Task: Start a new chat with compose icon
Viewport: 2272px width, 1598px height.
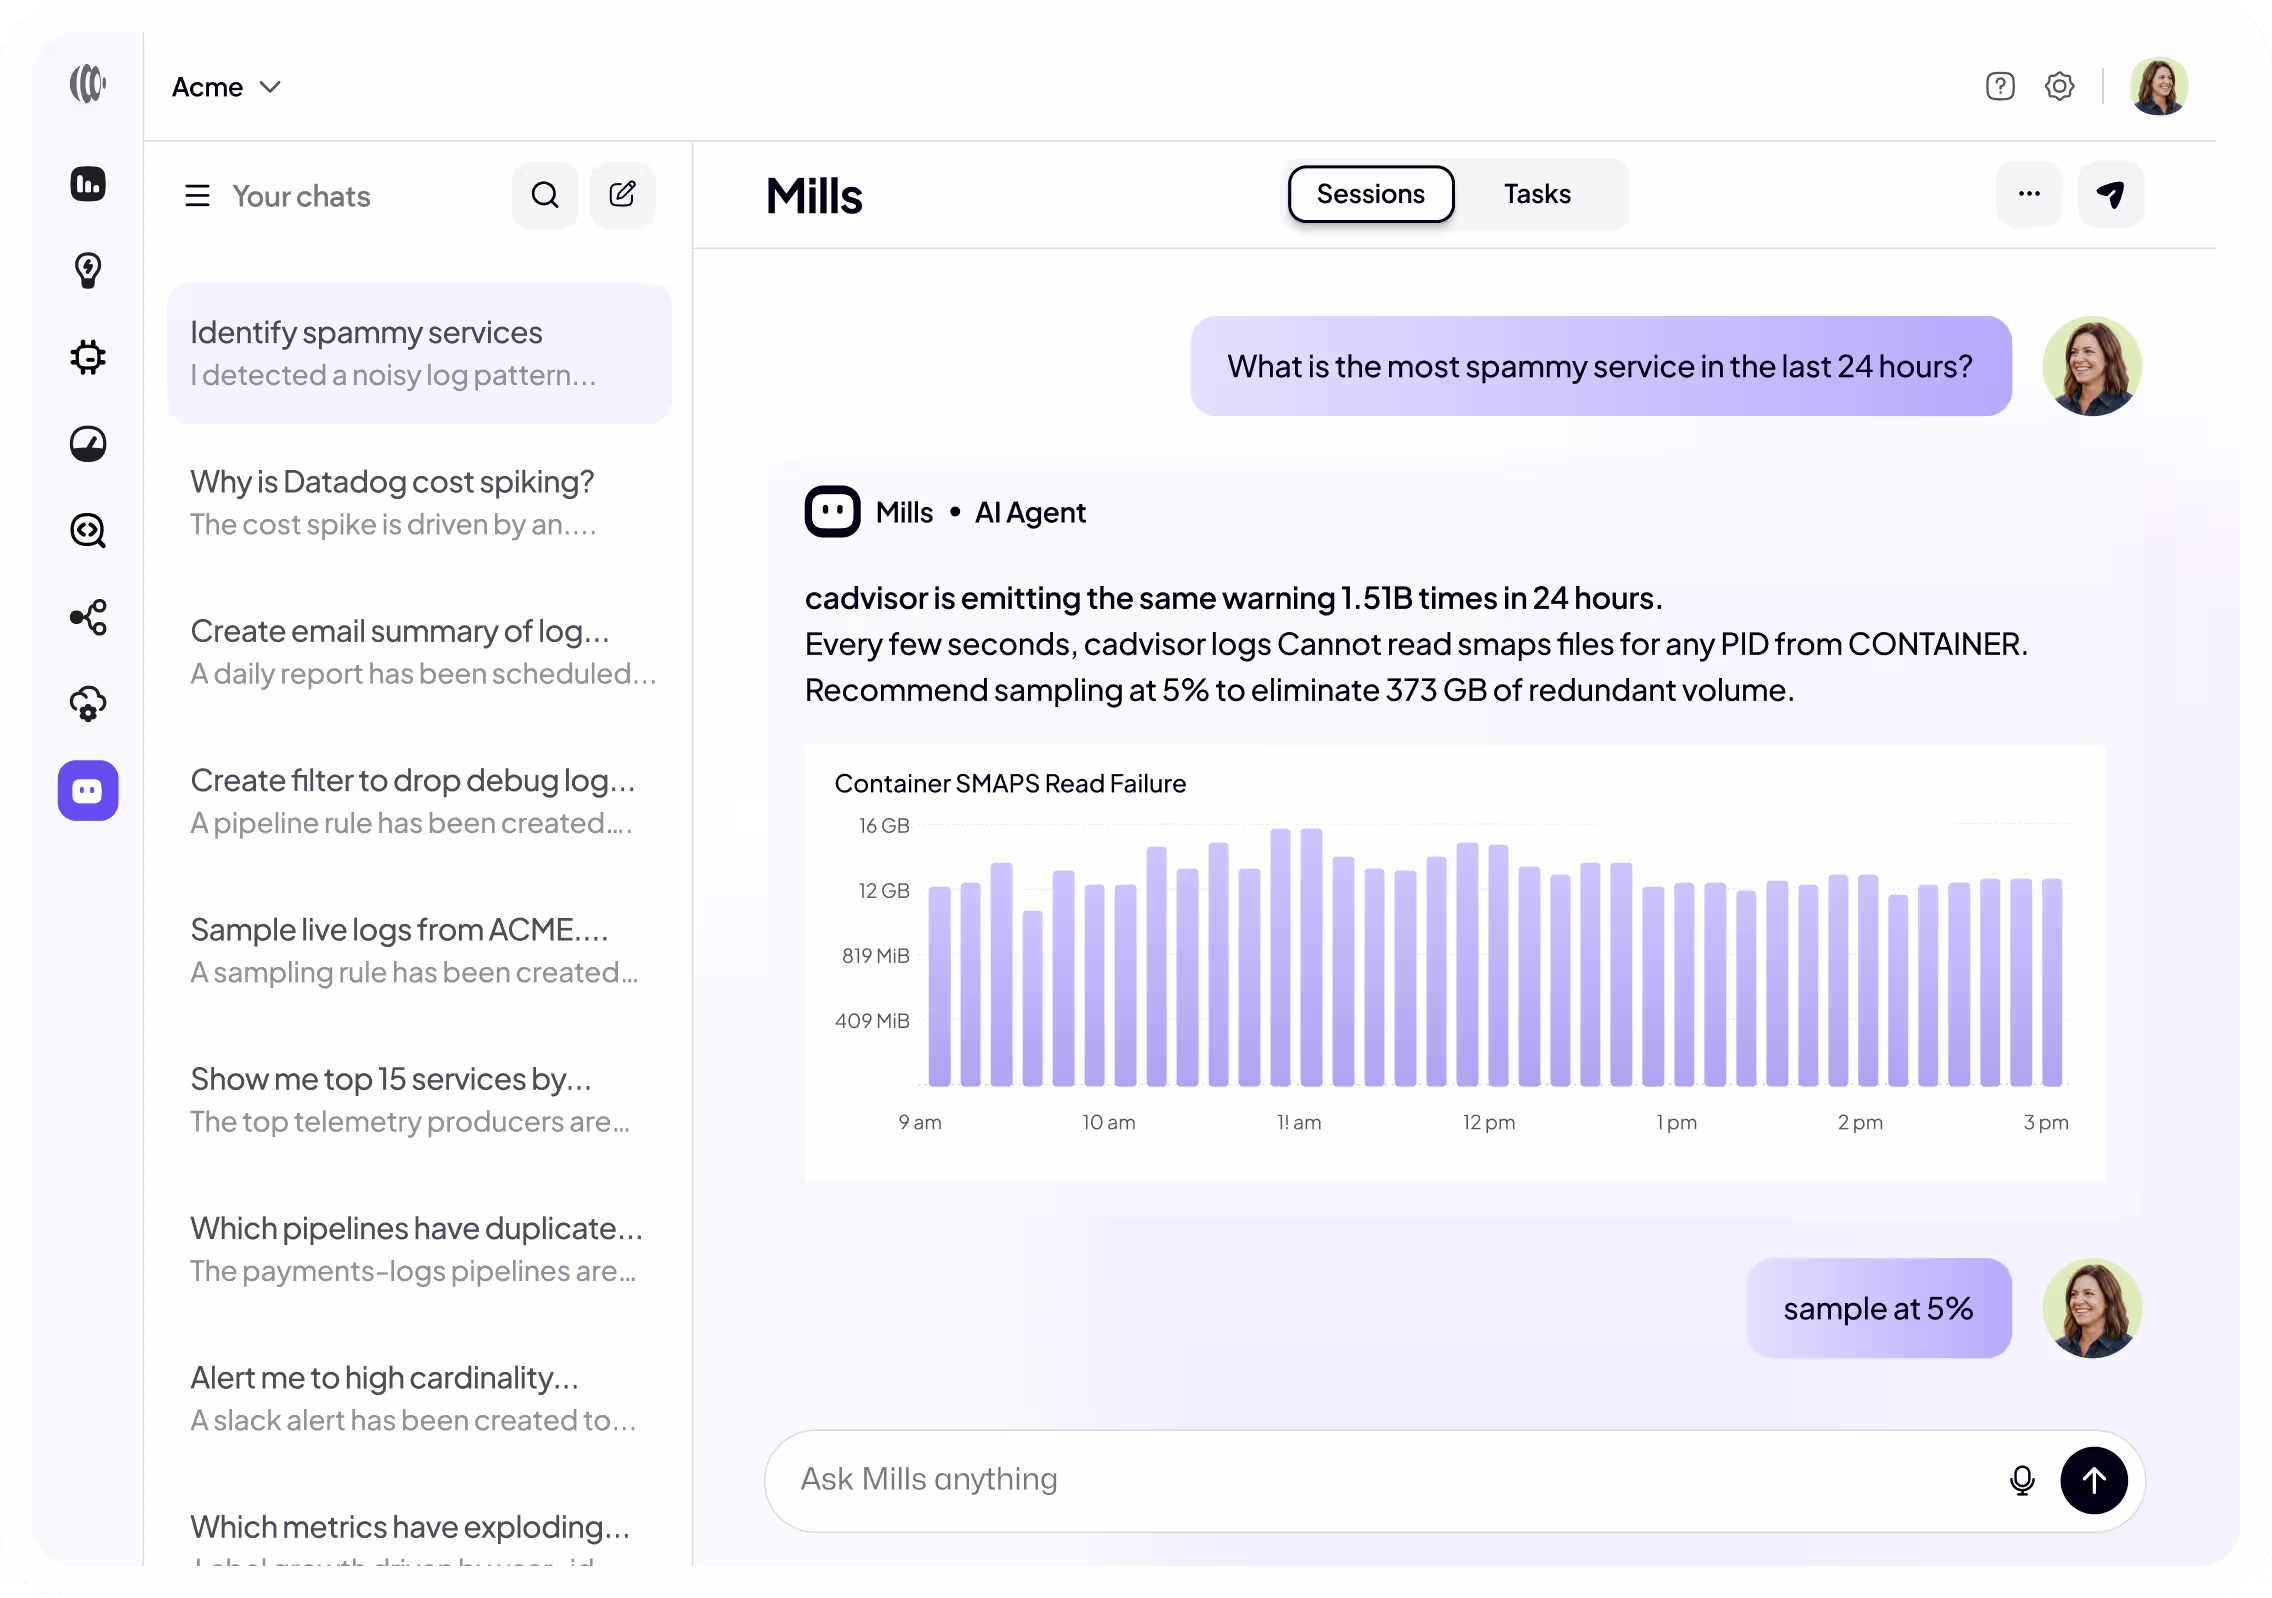Action: (622, 195)
